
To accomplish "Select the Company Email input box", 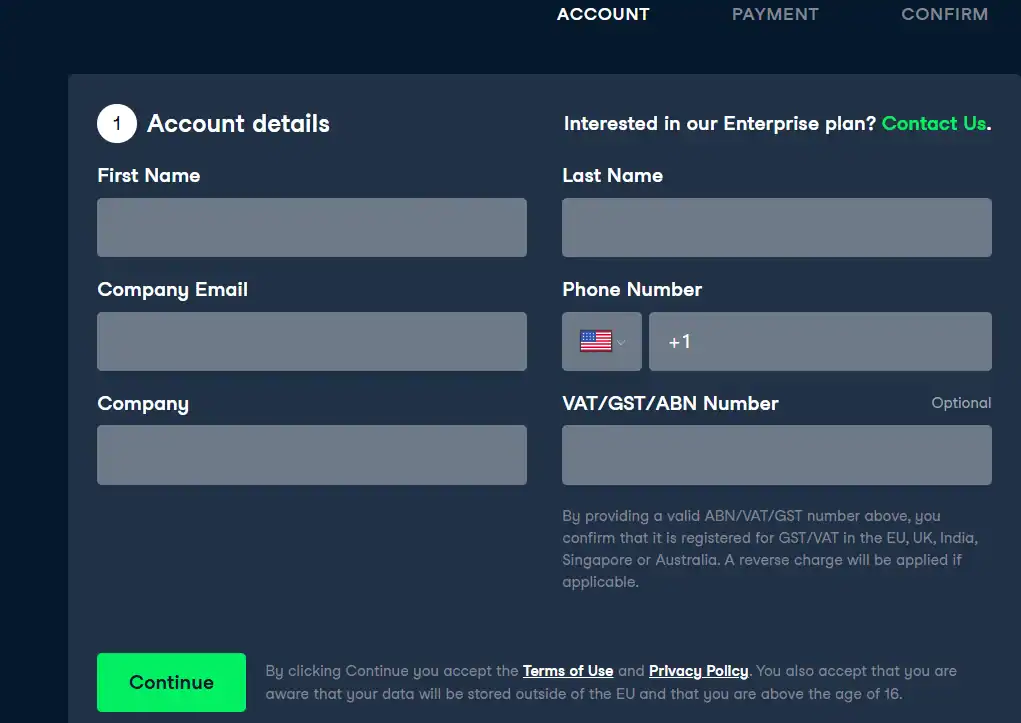I will (x=312, y=341).
